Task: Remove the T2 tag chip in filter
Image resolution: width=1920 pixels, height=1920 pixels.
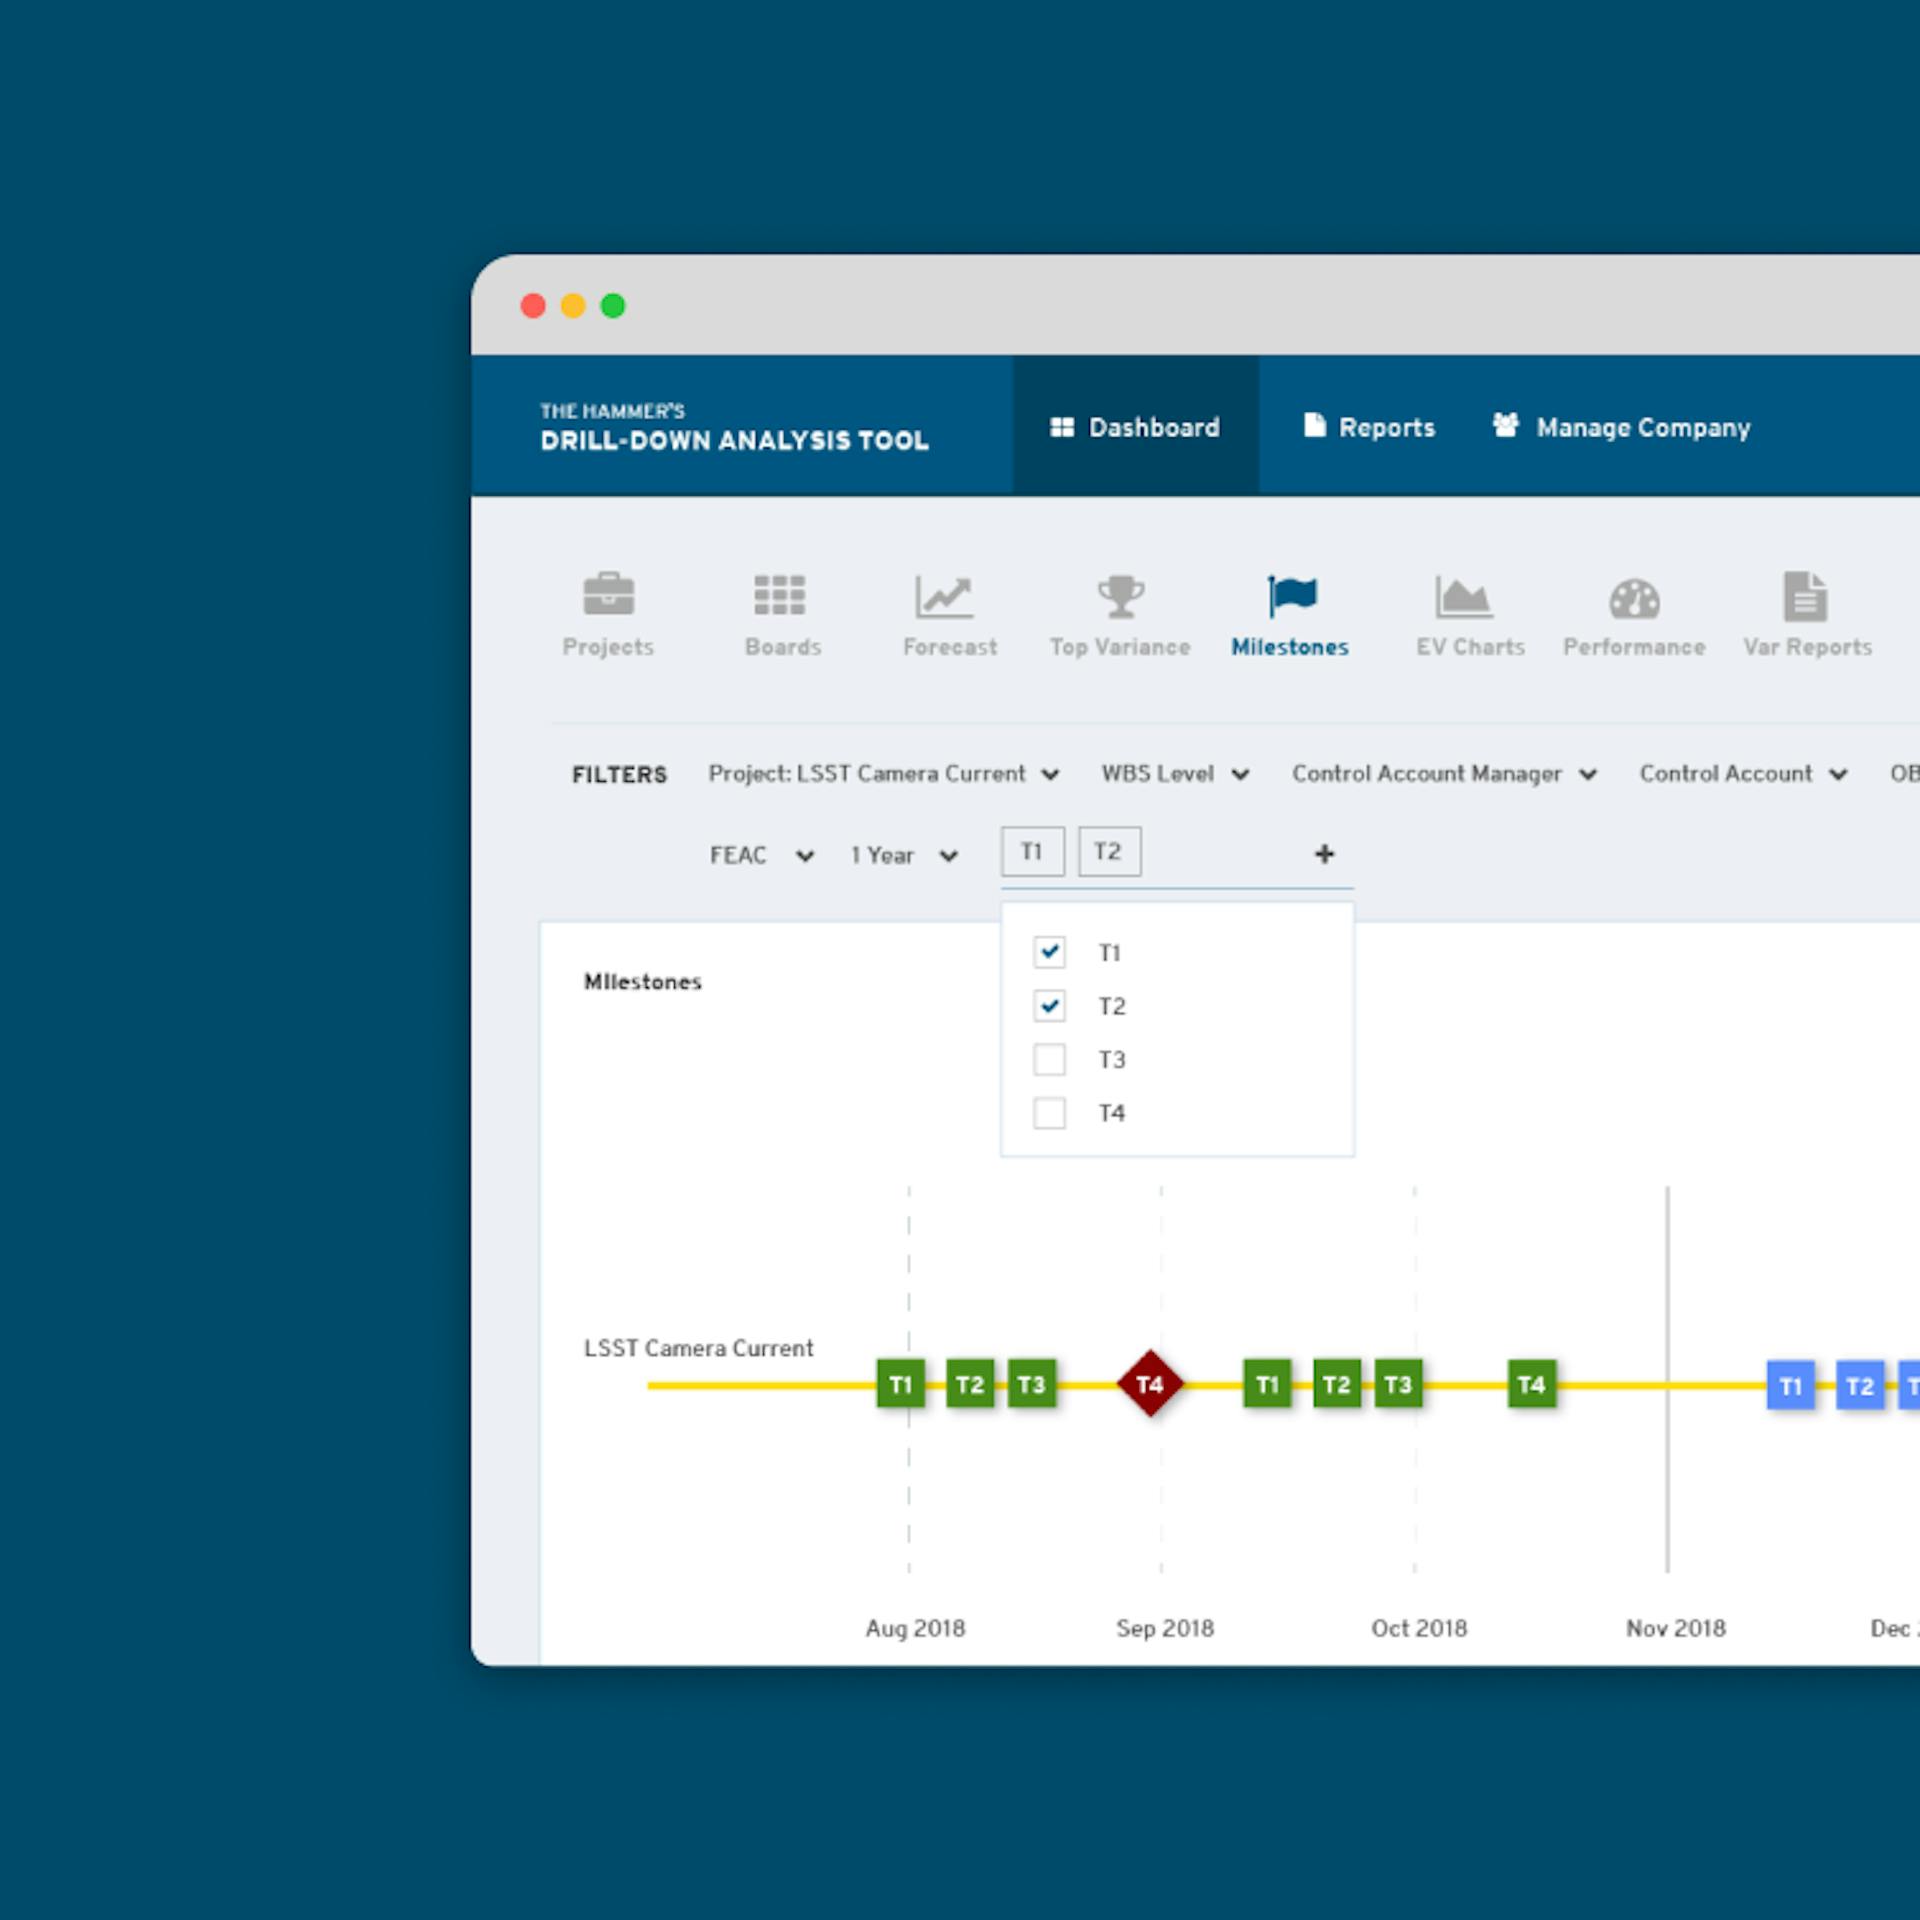Action: point(1109,851)
